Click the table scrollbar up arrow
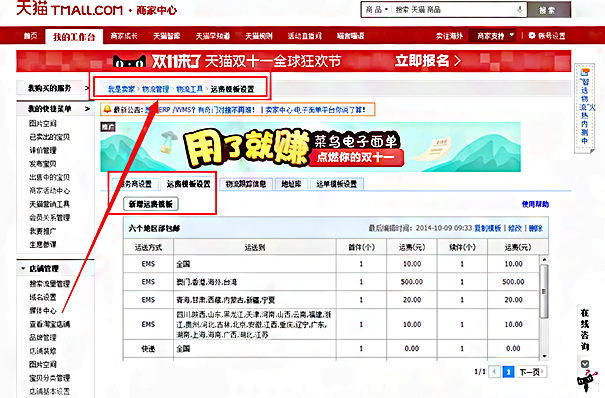Screen dimensions: 605x398 (x=544, y=260)
